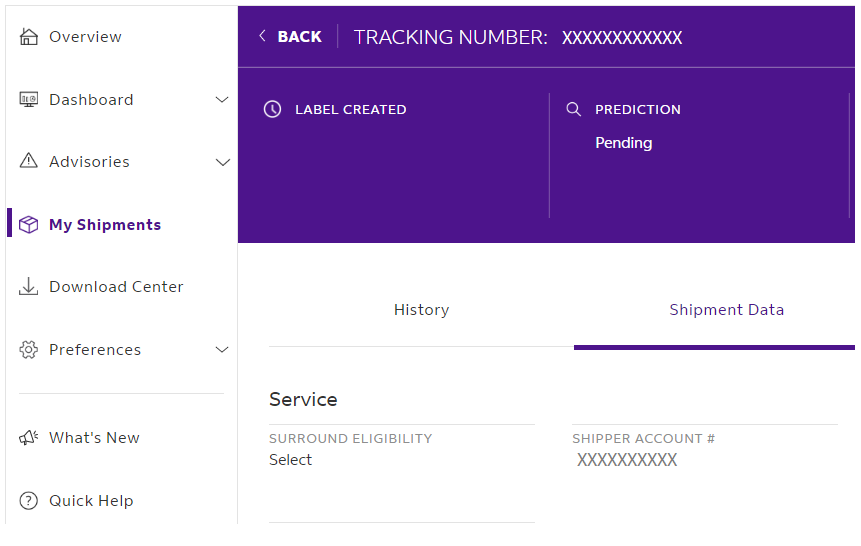Expand the Preferences submenu chevron

pyautogui.click(x=222, y=349)
